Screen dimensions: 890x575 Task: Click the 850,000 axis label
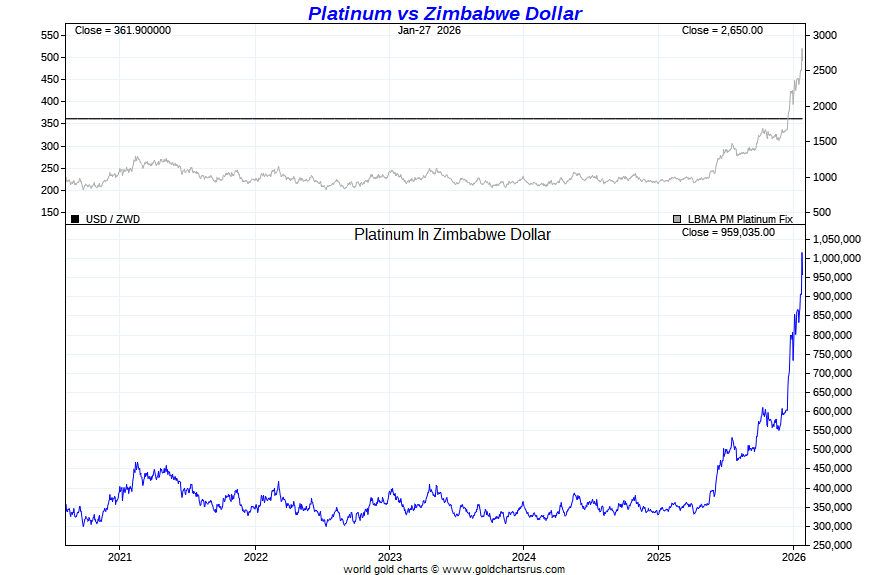(x=832, y=316)
